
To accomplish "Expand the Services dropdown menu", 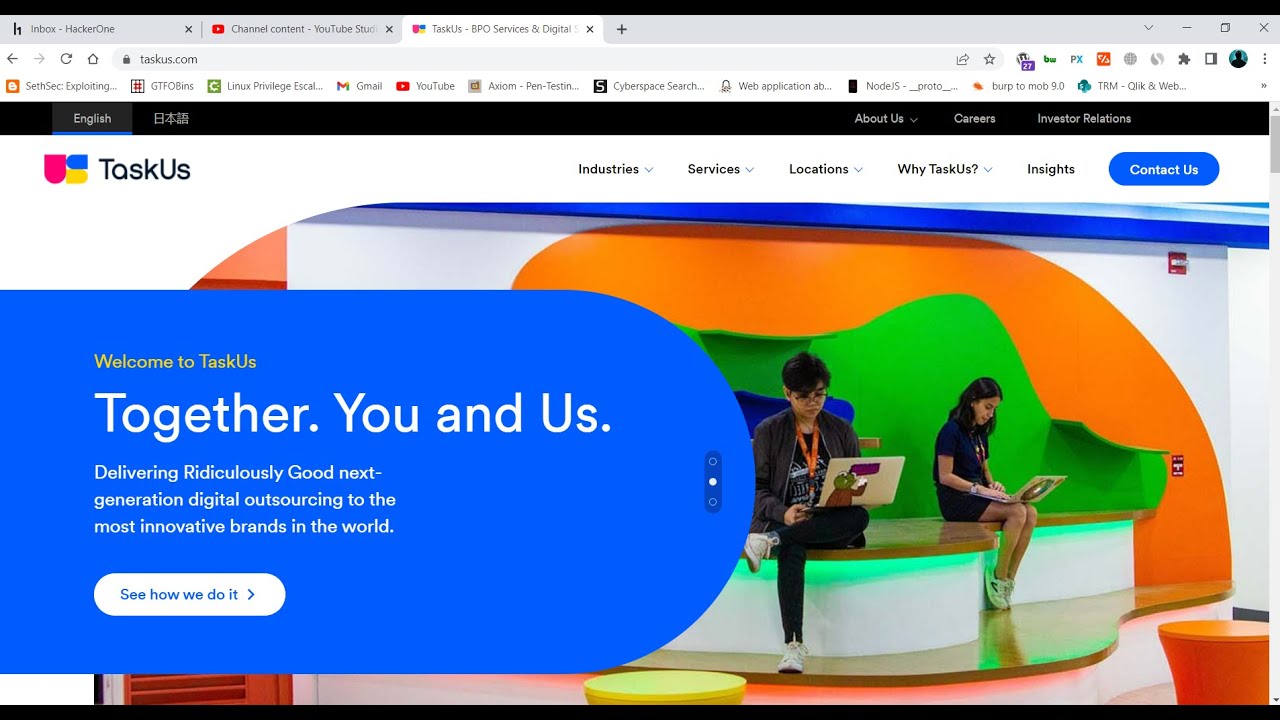I will [x=721, y=169].
